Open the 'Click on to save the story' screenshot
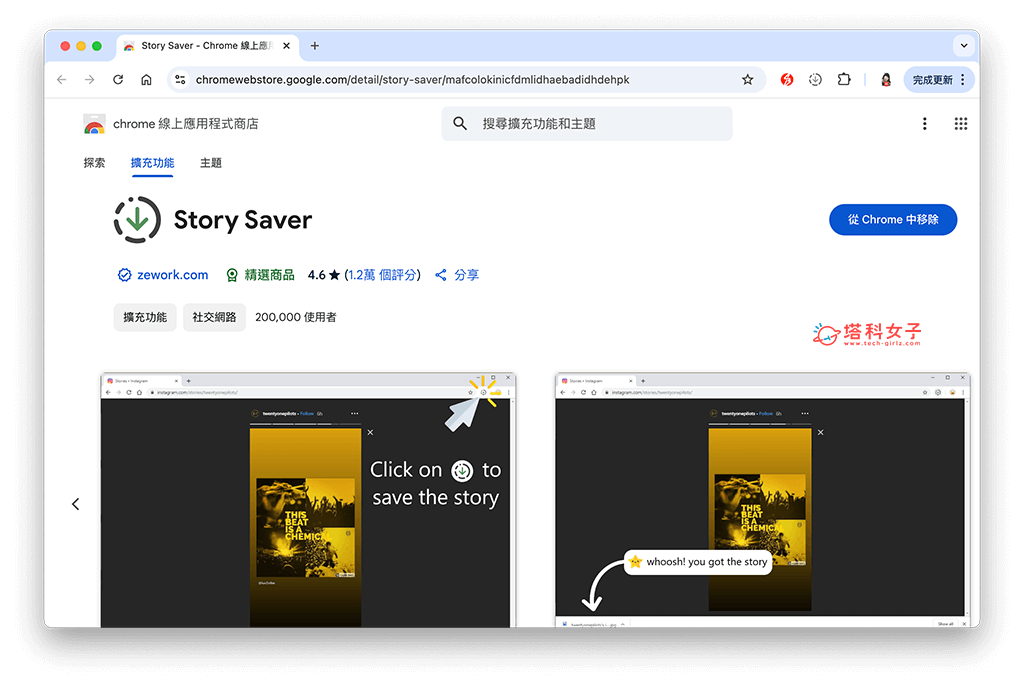Screen dimensions: 1024x686 308,500
